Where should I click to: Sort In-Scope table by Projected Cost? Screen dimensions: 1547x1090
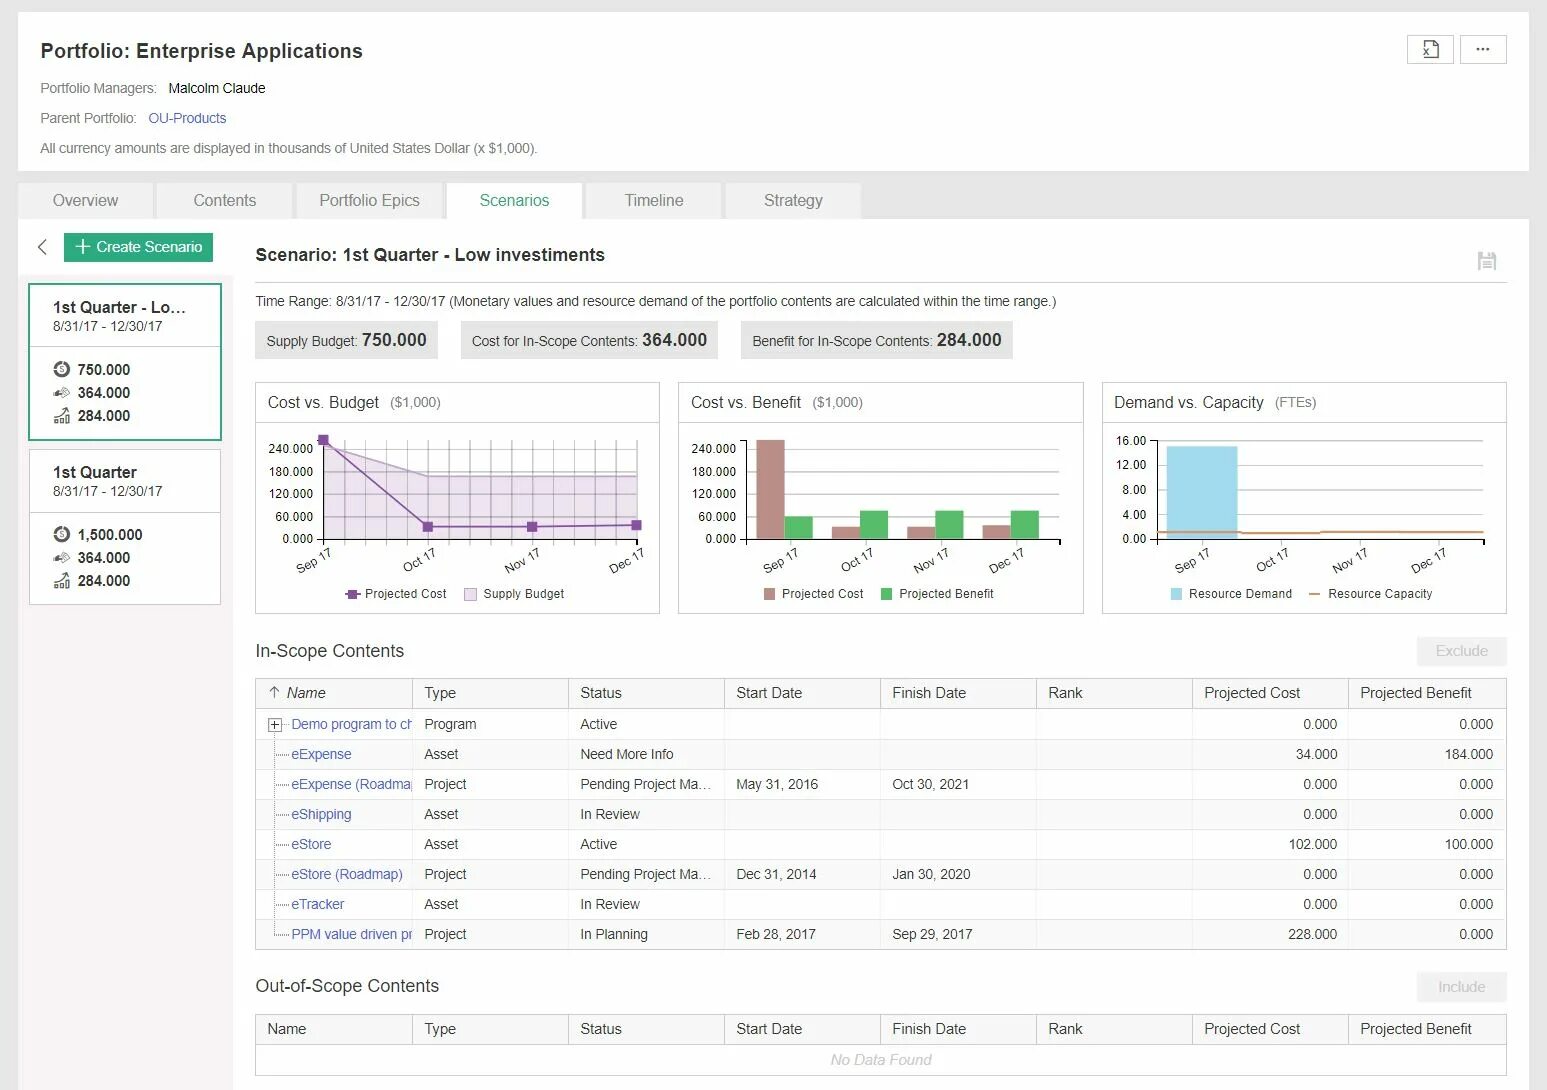click(x=1270, y=693)
